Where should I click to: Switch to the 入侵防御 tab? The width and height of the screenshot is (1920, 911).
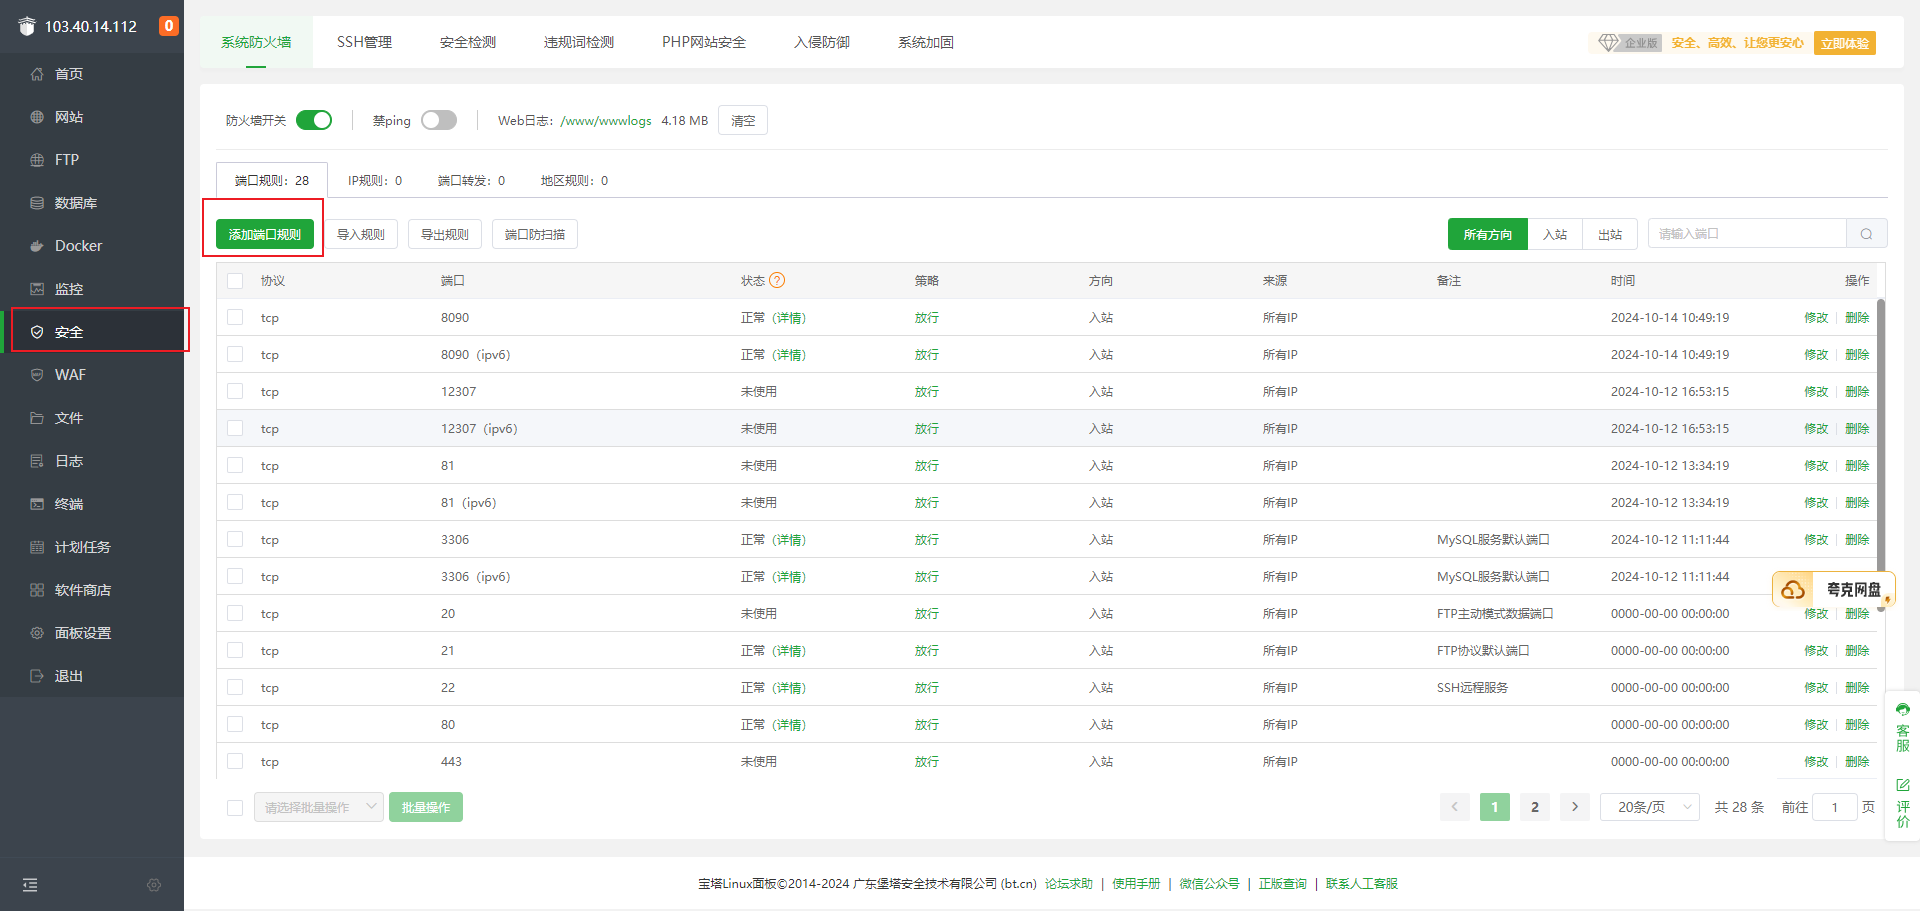click(822, 42)
